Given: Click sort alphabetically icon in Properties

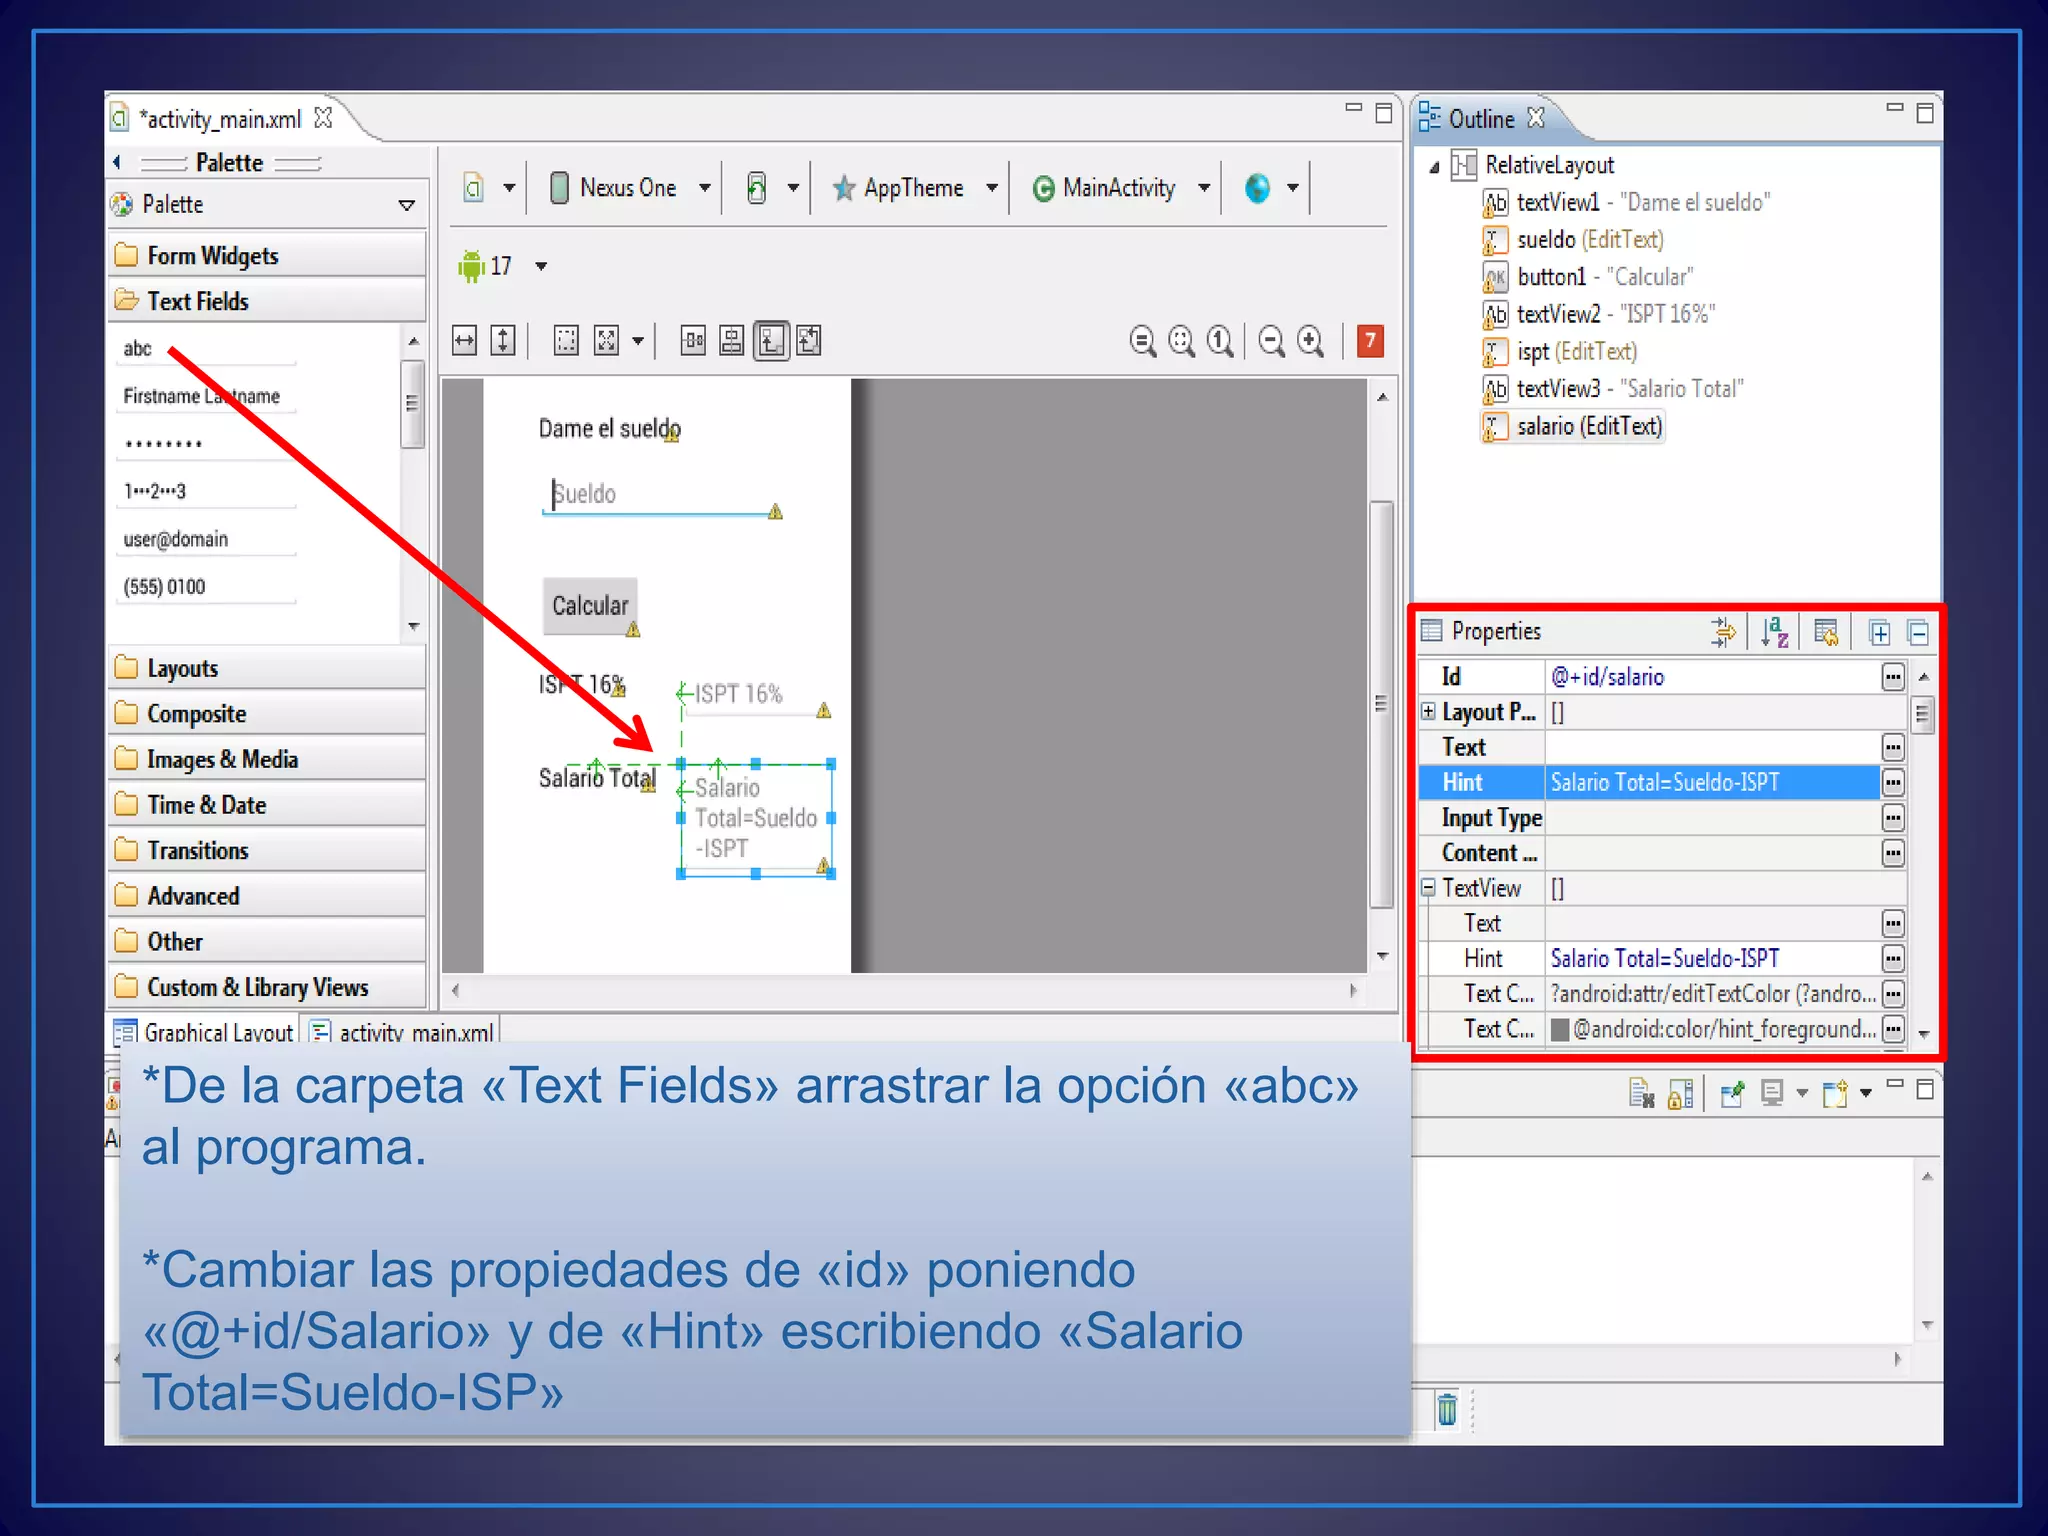Looking at the screenshot, I should click(1775, 632).
